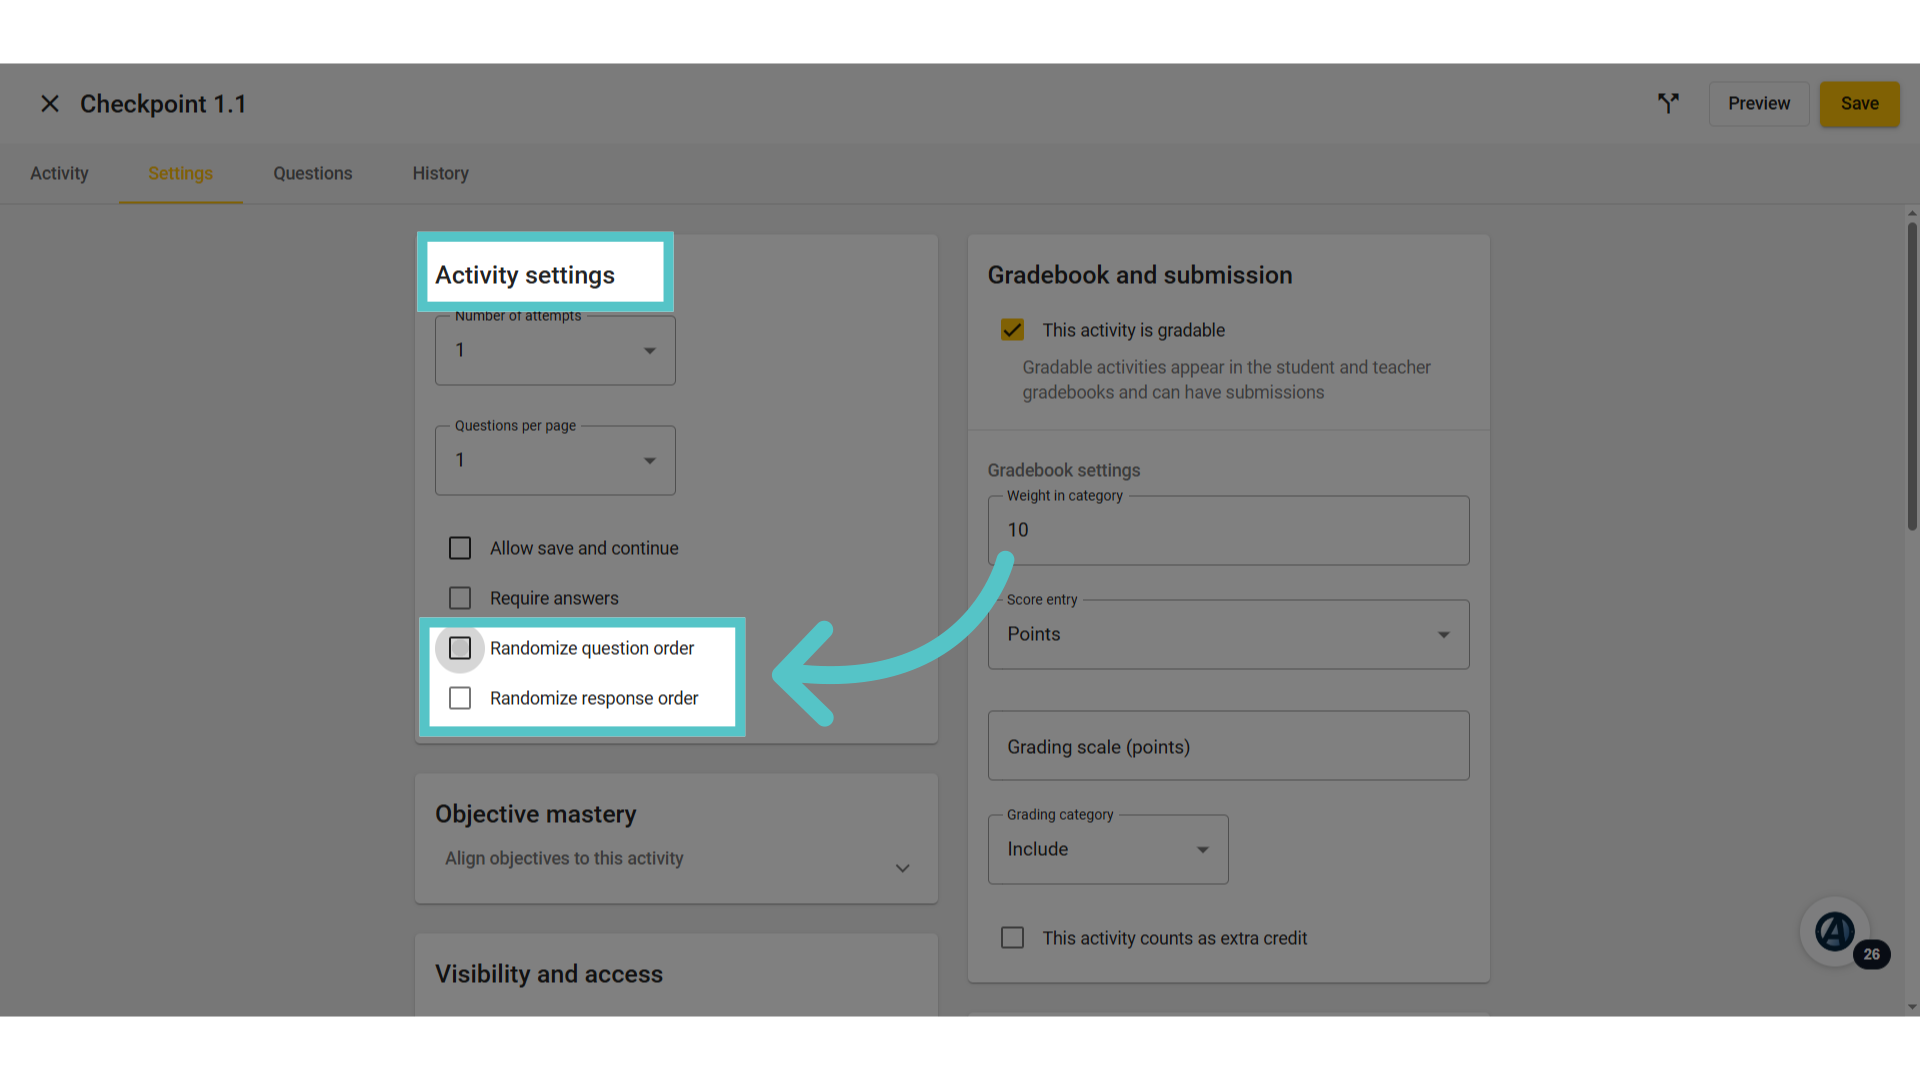Tick Randomize response order checkbox
Image resolution: width=1920 pixels, height=1080 pixels.
[460, 698]
